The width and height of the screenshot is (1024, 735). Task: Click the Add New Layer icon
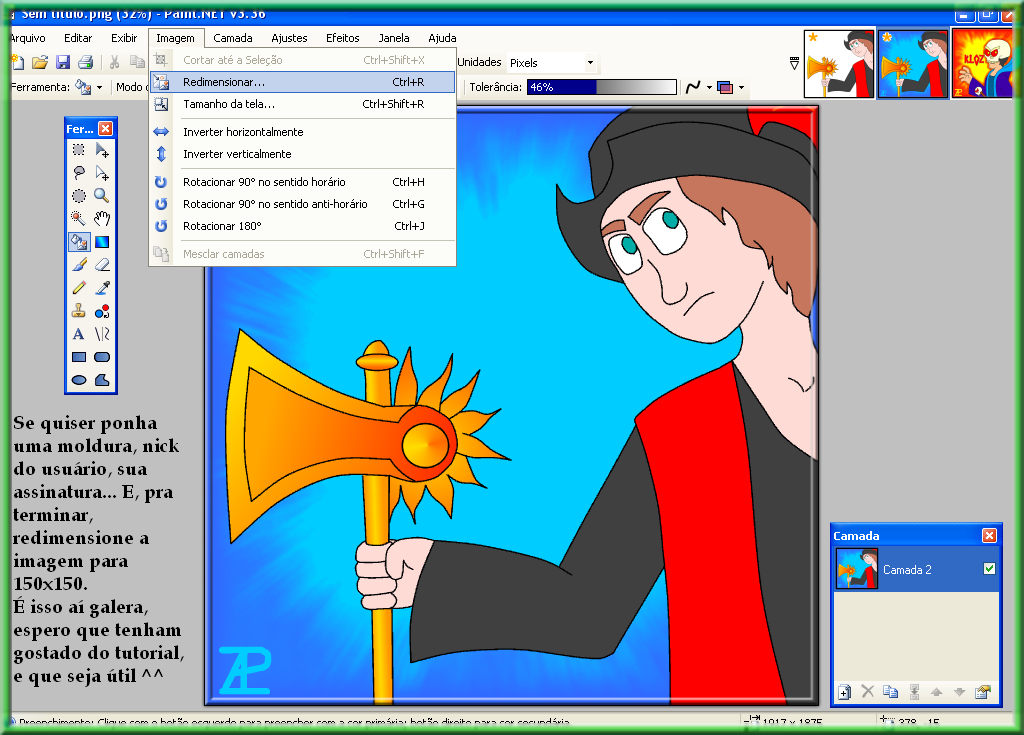pos(844,692)
